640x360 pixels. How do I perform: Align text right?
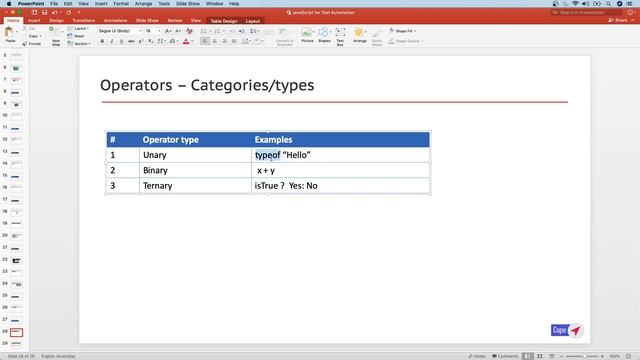coord(224,41)
